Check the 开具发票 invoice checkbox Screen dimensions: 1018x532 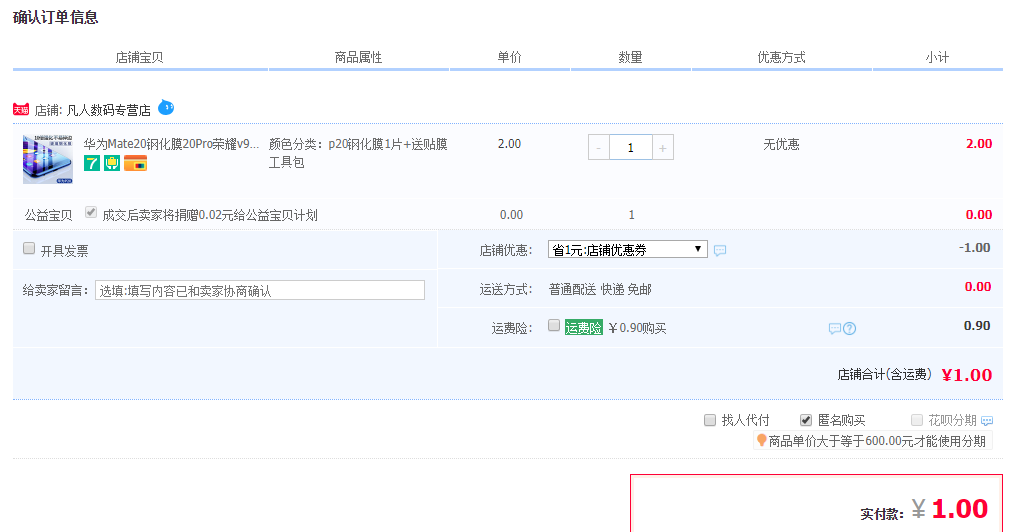click(29, 248)
